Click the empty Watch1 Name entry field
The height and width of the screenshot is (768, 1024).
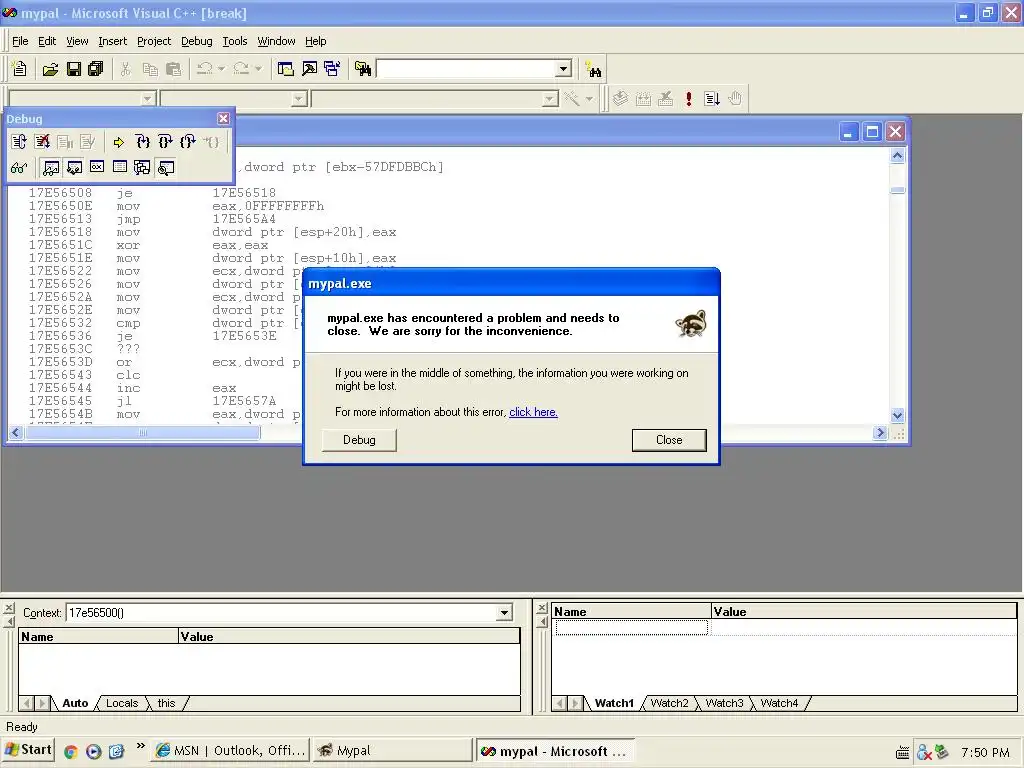(632, 628)
